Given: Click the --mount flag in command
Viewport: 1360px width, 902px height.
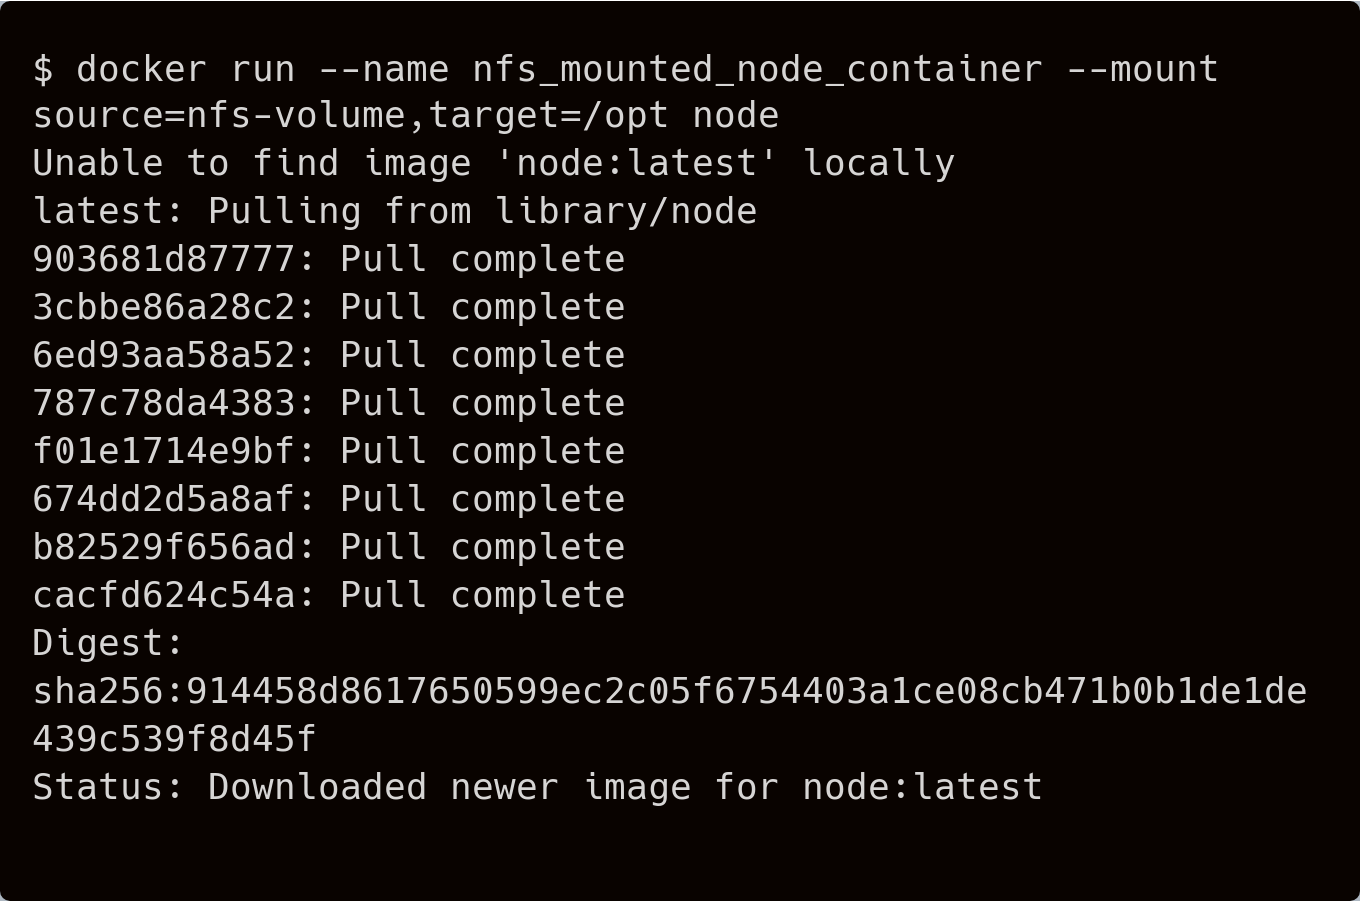Looking at the screenshot, I should pyautogui.click(x=1142, y=69).
